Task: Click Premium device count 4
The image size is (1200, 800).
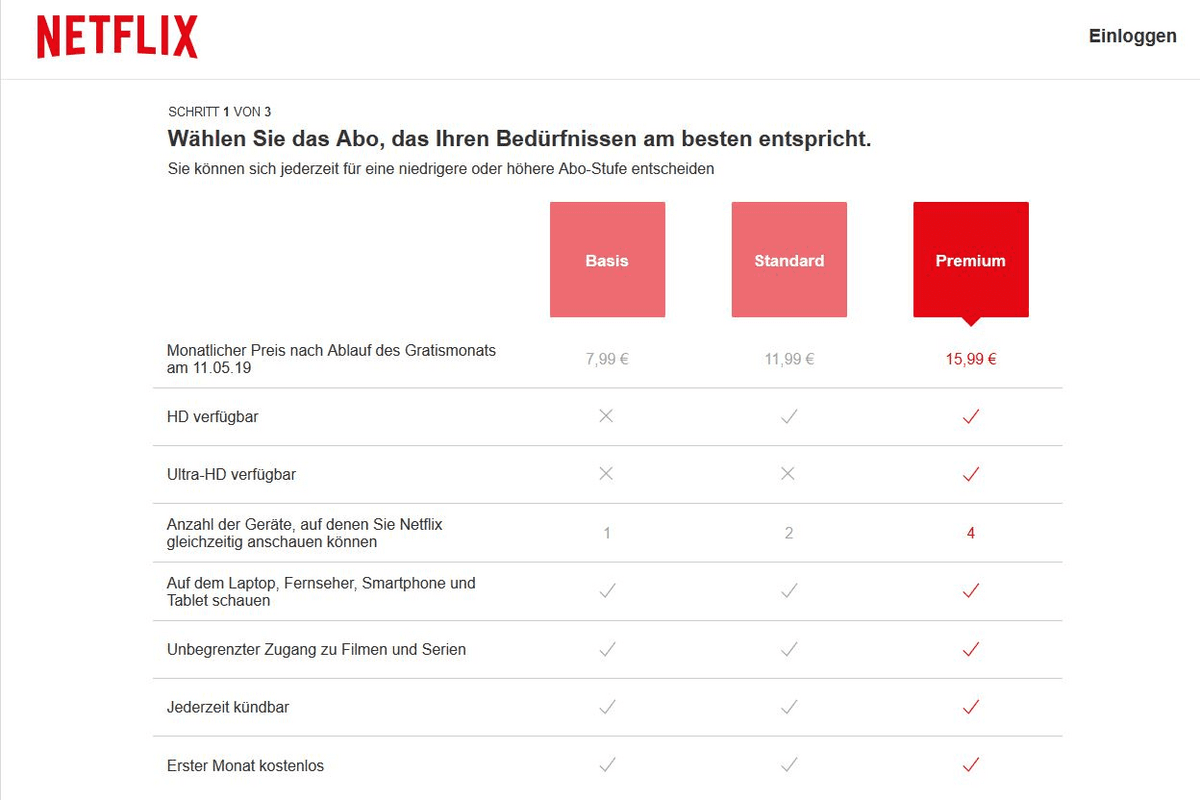Action: tap(971, 533)
